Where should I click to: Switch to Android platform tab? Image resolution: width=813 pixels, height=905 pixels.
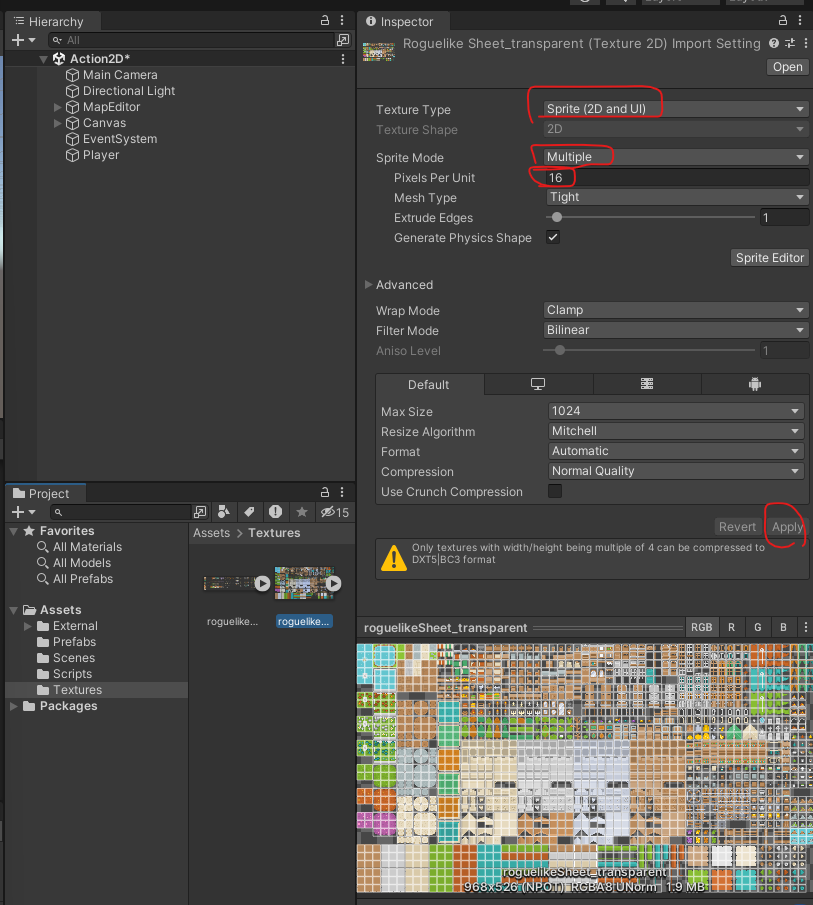click(x=755, y=384)
